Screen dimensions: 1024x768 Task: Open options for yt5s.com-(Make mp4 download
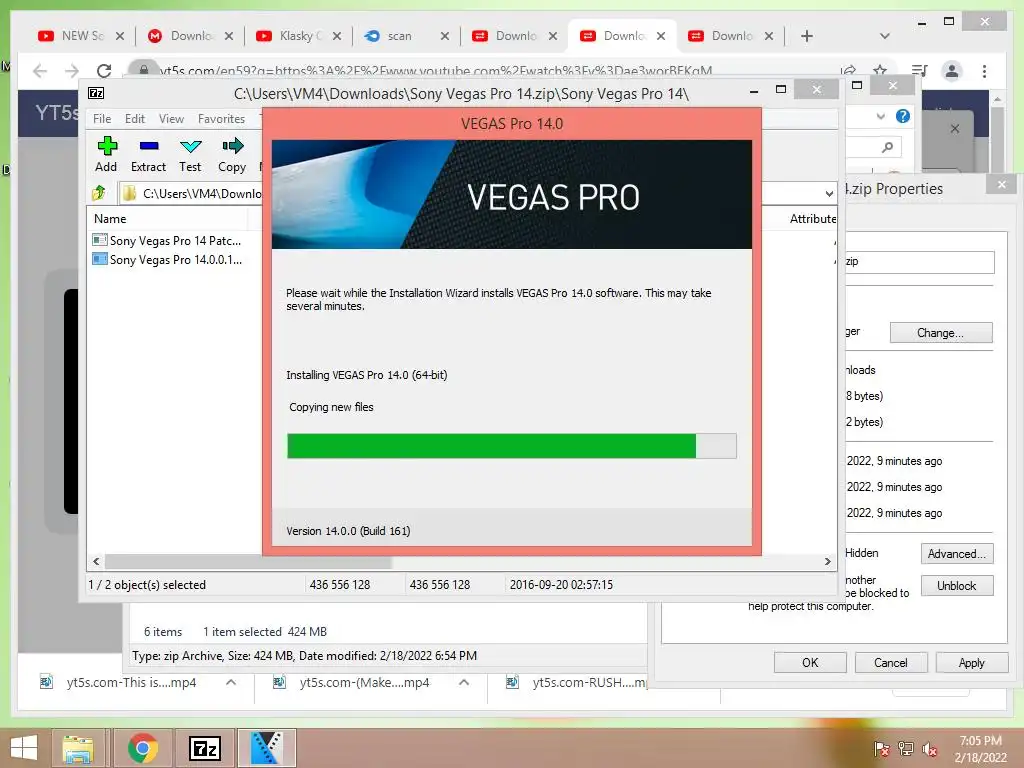464,682
